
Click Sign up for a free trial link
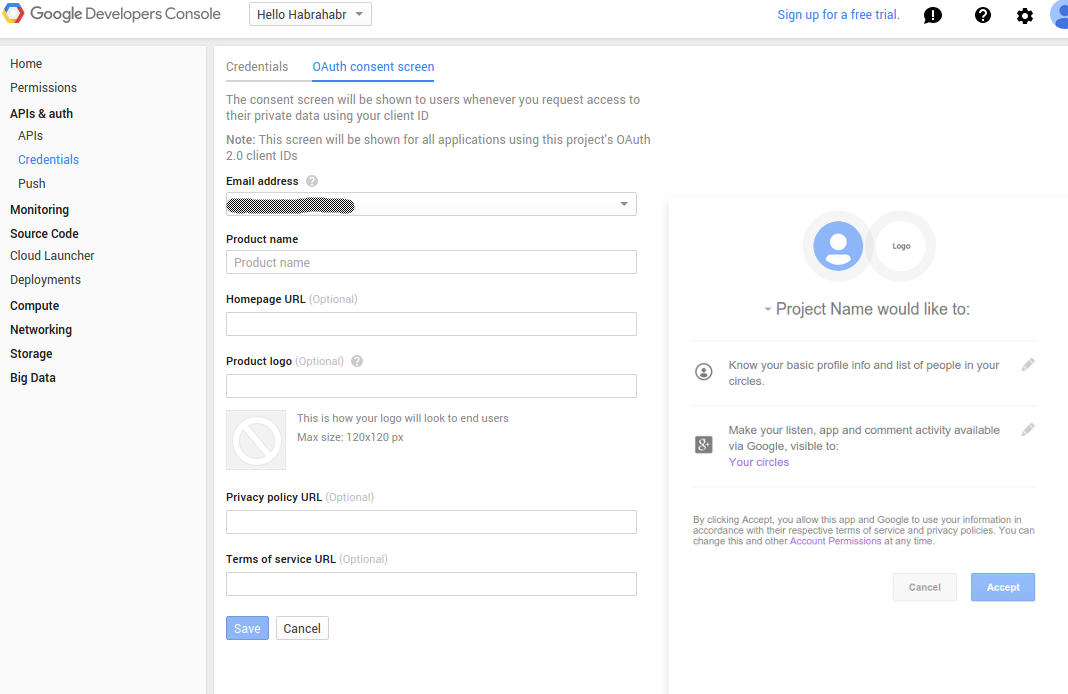tap(838, 15)
